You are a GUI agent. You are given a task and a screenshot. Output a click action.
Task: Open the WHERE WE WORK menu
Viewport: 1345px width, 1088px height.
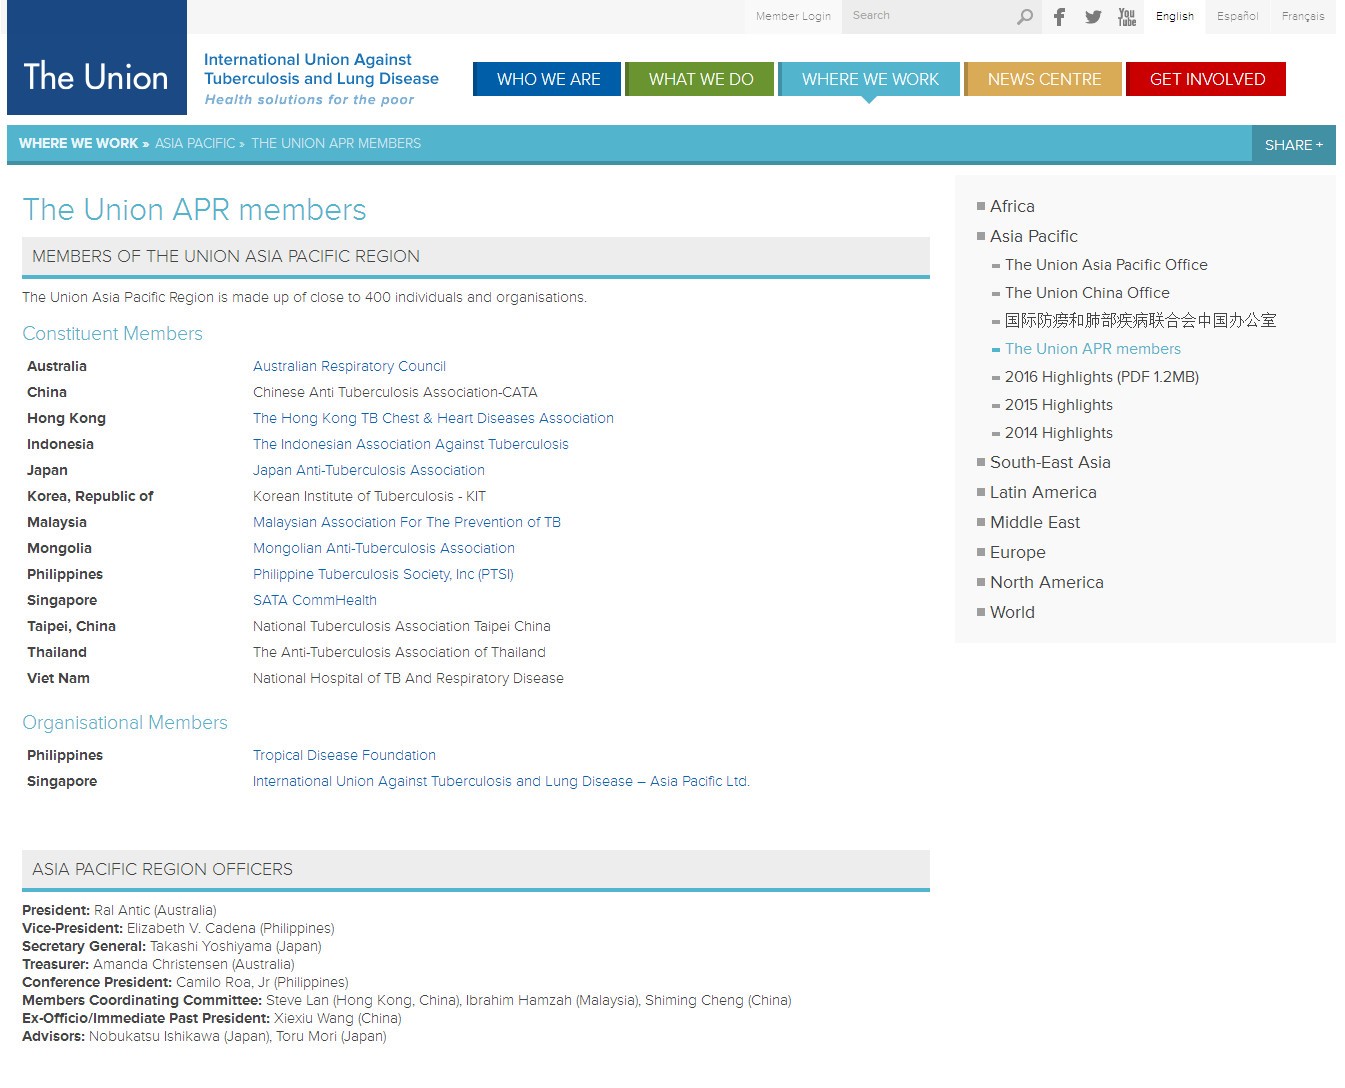point(870,79)
